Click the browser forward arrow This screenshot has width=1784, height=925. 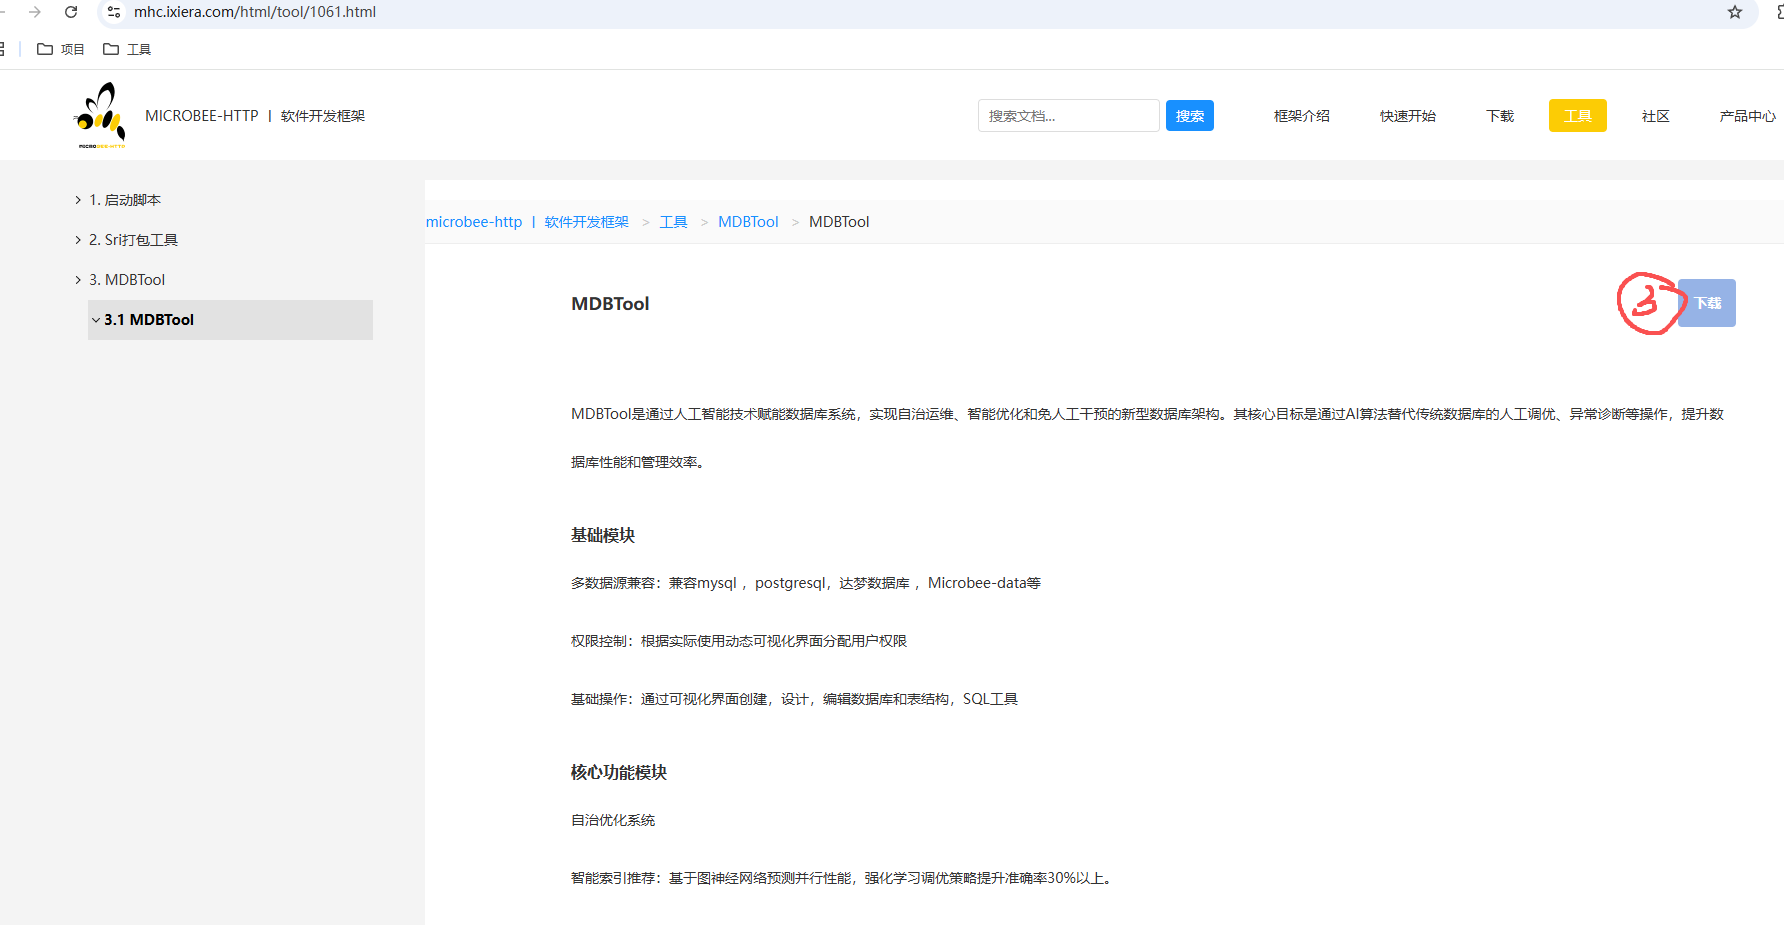[x=35, y=12]
